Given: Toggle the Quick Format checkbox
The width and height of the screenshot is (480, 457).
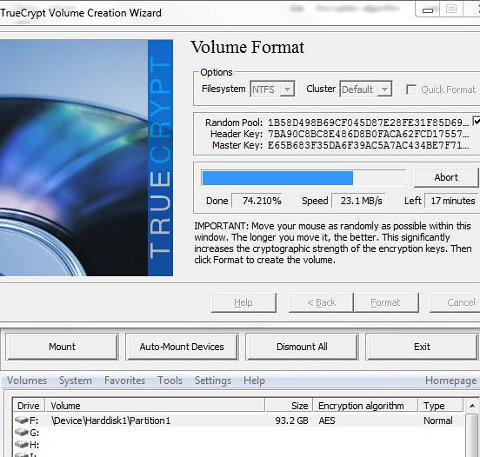Looking at the screenshot, I should click(x=411, y=90).
